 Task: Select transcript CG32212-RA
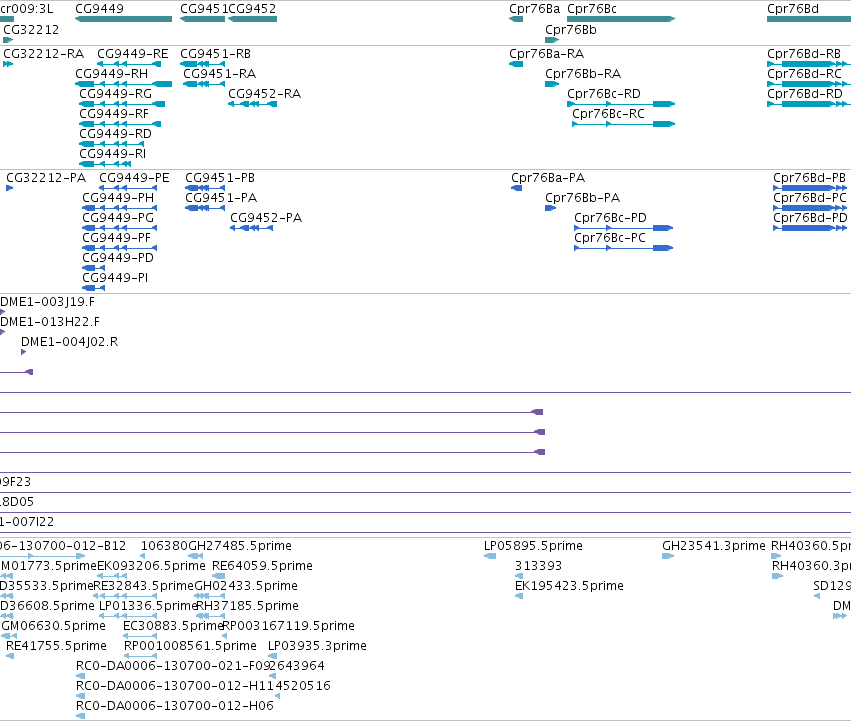coord(43,54)
